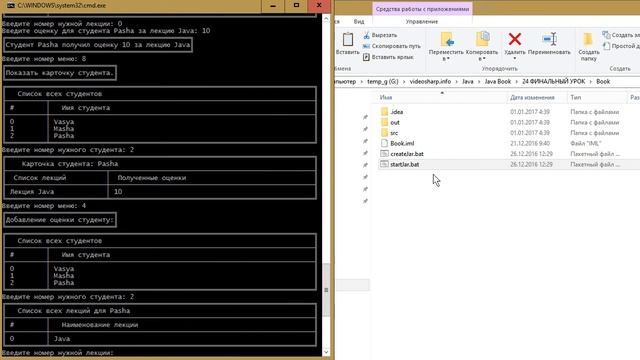Select the startJar.bat file
This screenshot has height=360, width=640.
pyautogui.click(x=404, y=164)
